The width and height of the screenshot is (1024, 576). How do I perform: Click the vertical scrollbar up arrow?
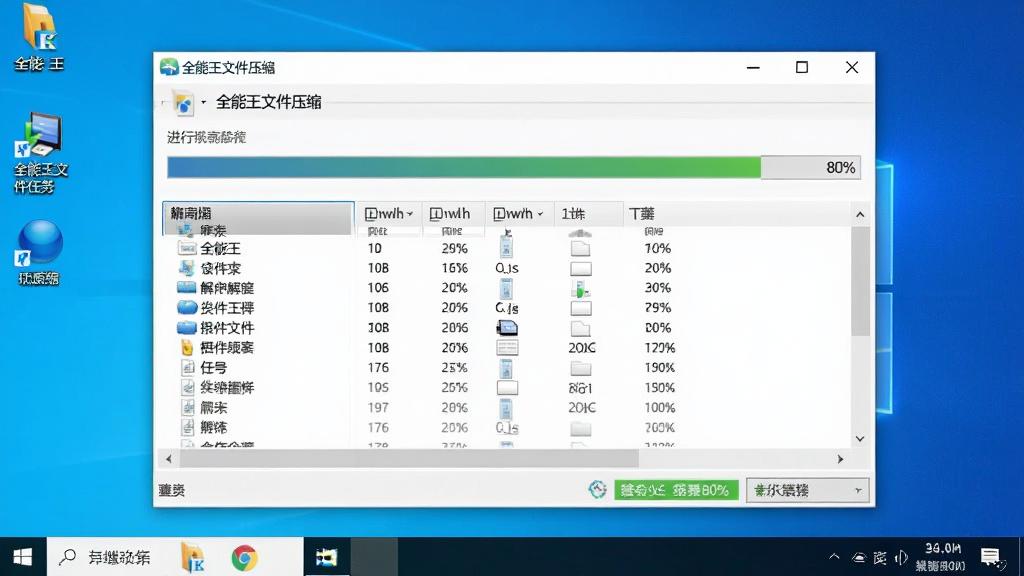(860, 214)
